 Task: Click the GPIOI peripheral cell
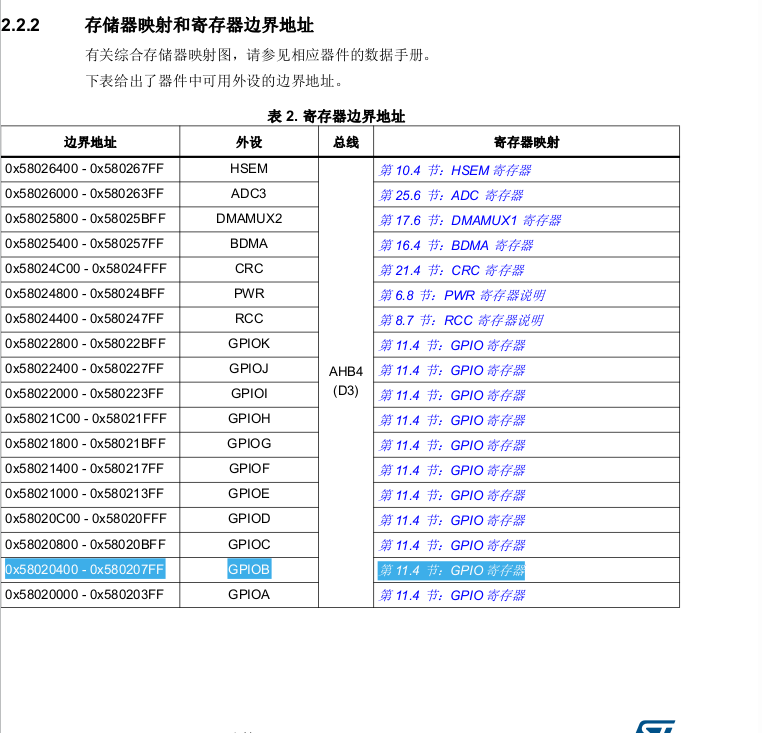pyautogui.click(x=249, y=394)
